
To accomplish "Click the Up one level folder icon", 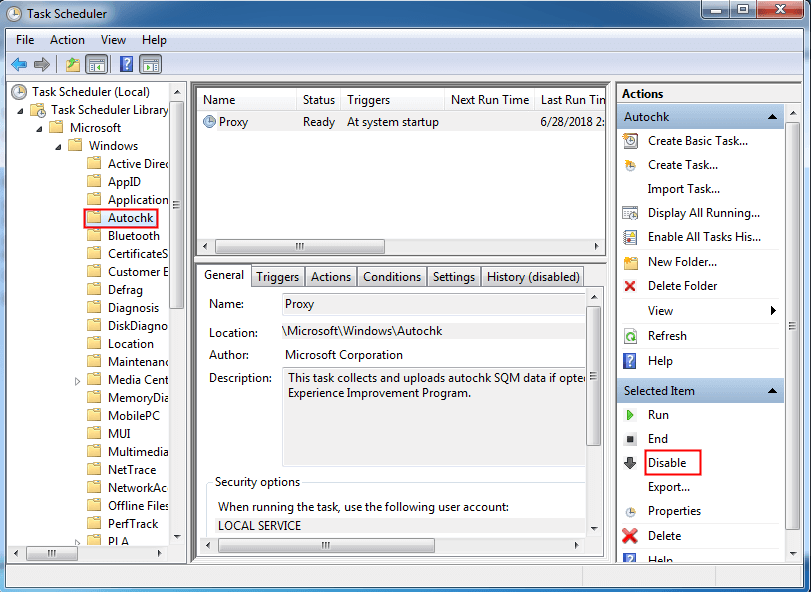I will 73,65.
